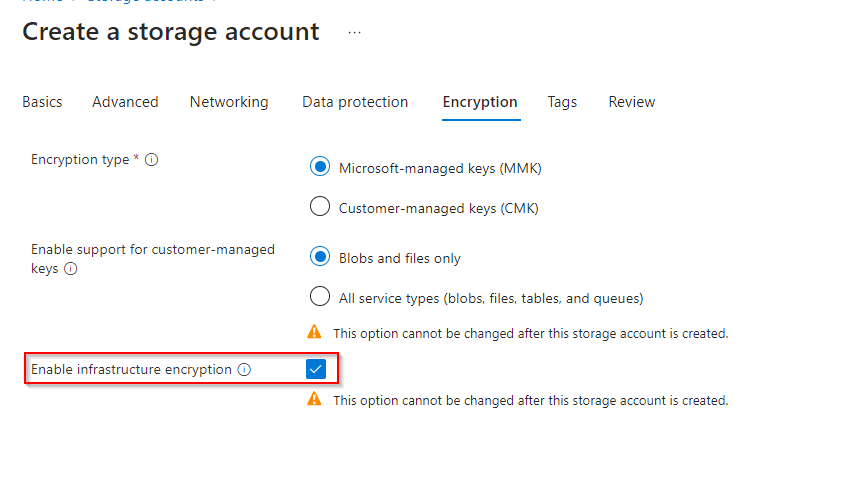Uncheck the infrastructure encryption checkbox
The image size is (852, 485).
point(316,370)
